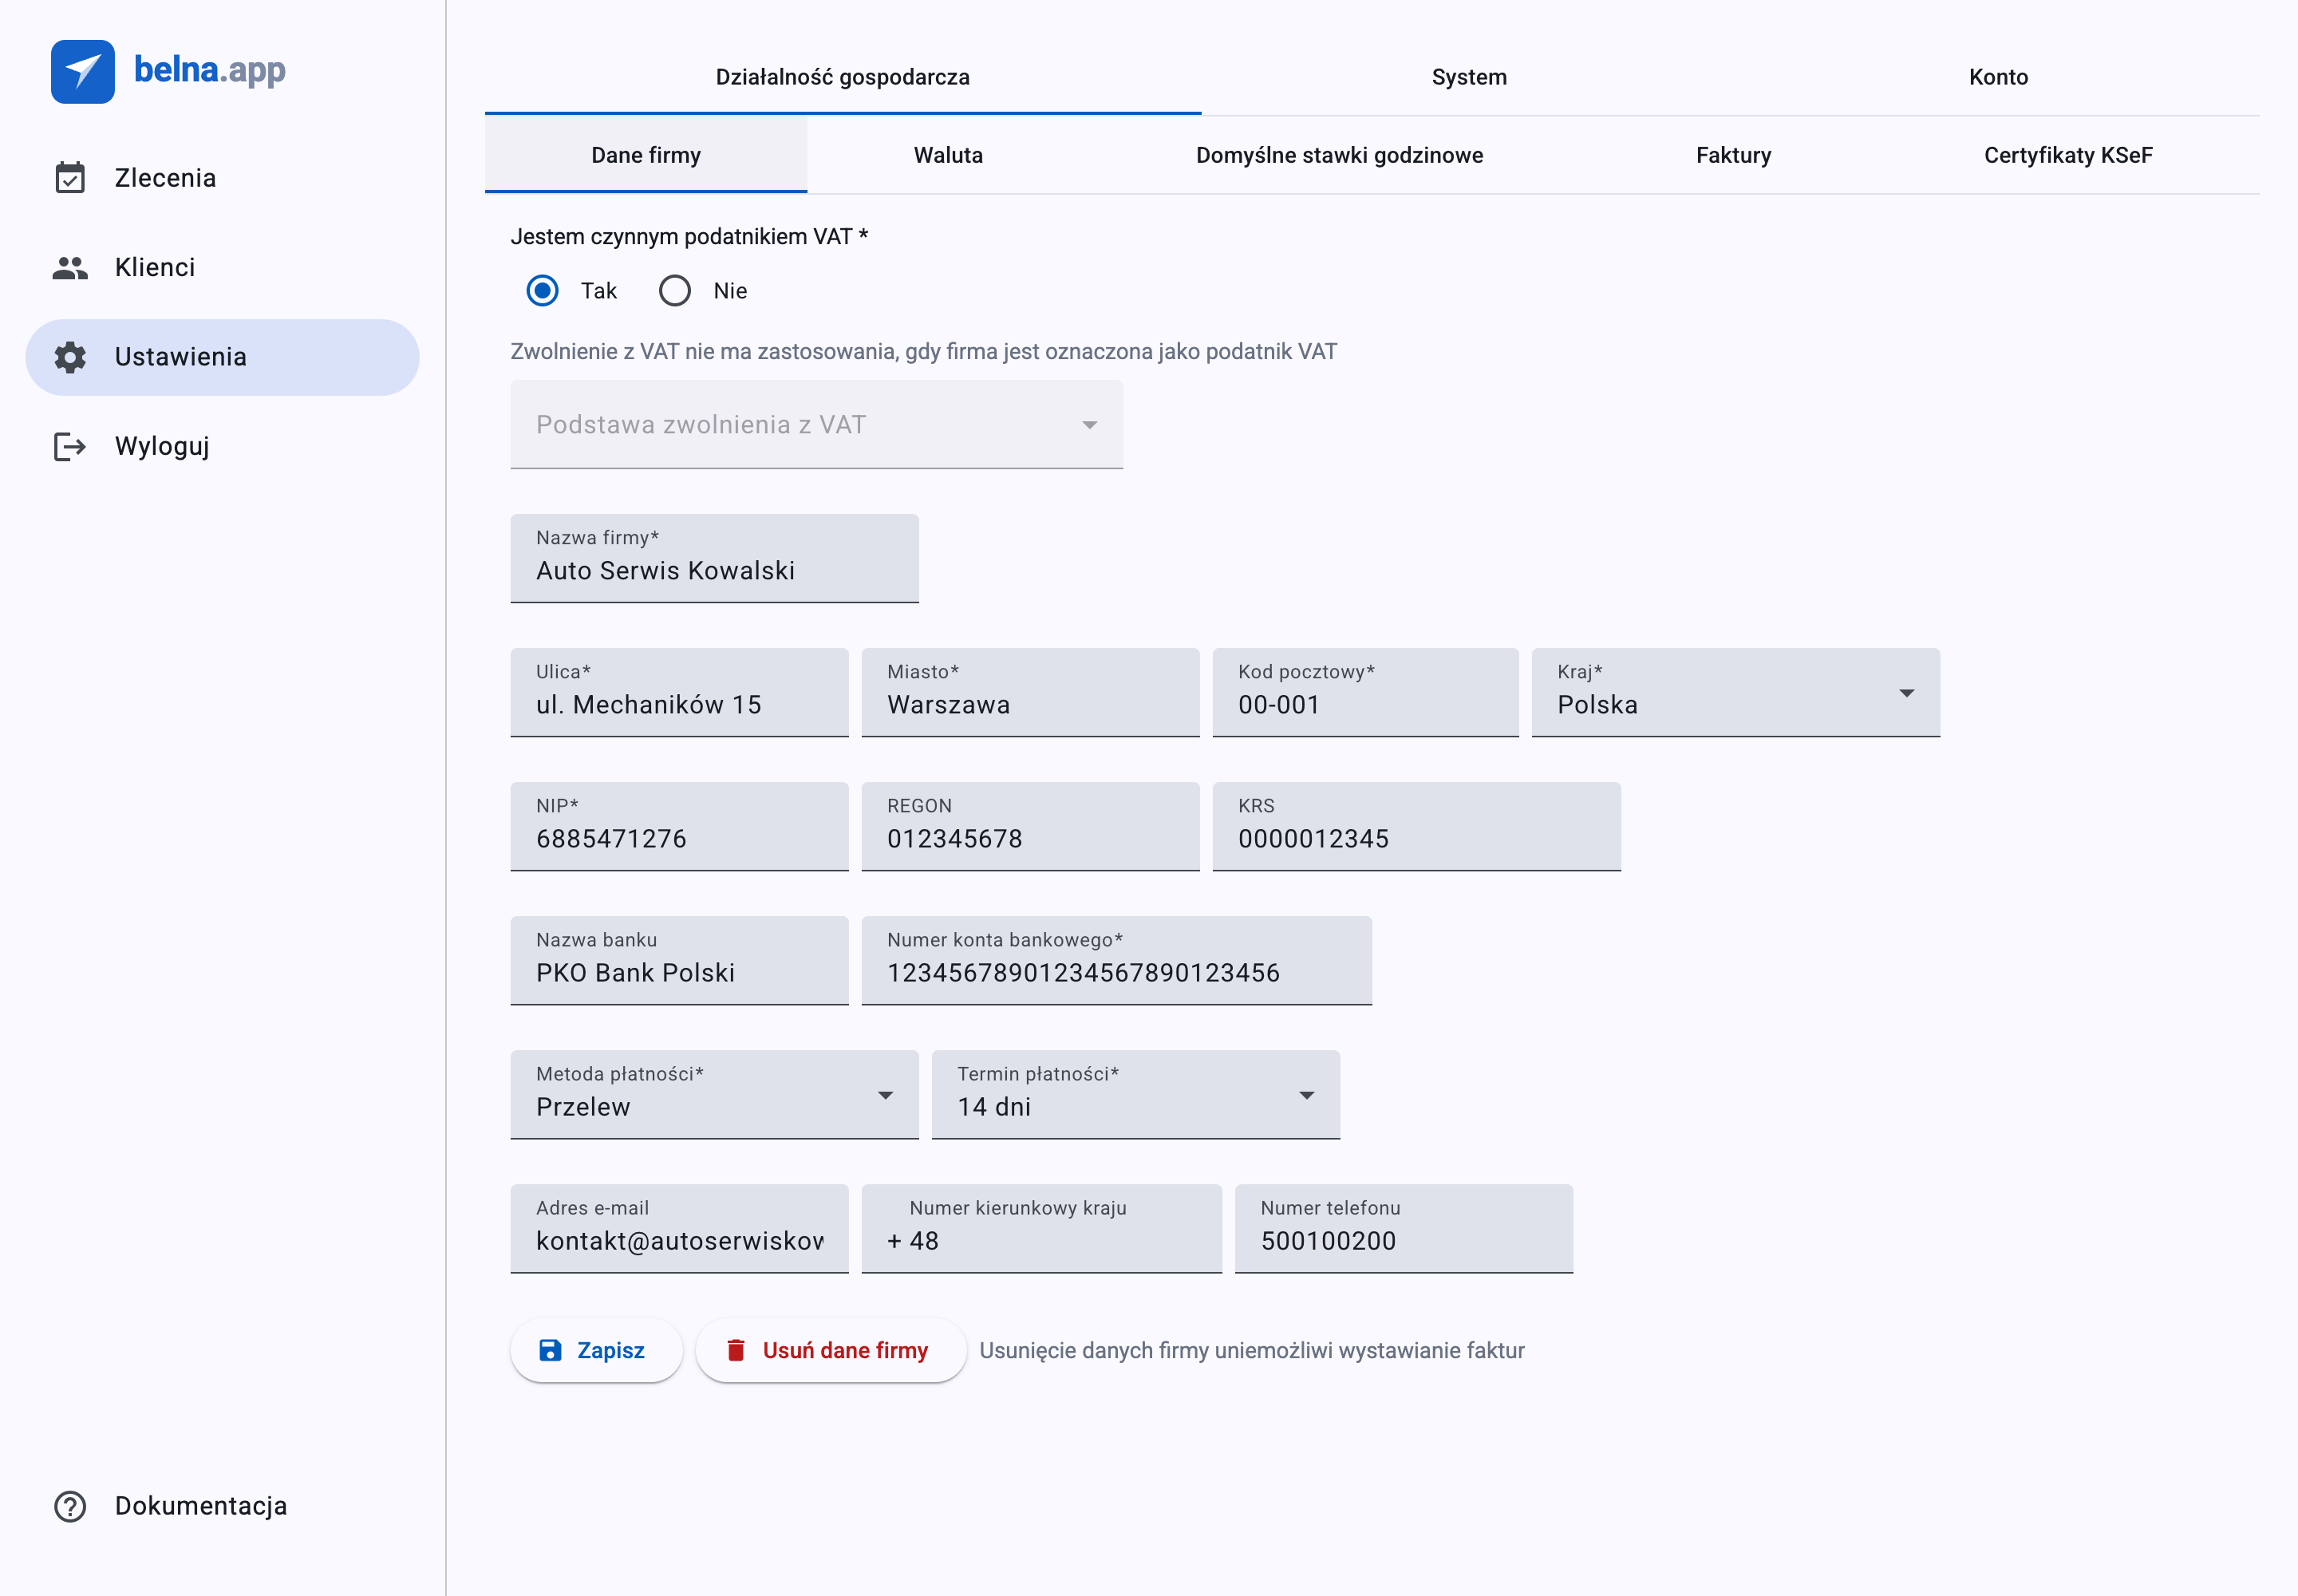The height and width of the screenshot is (1596, 2298).
Task: Open the Faktury sub-tab
Action: pyautogui.click(x=1733, y=155)
